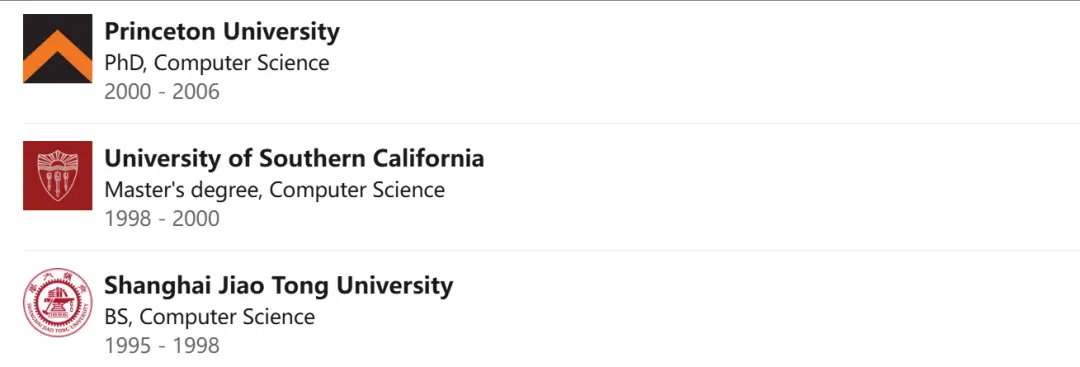
Task: Select the 1998 - 2000 date range
Action: pos(162,219)
